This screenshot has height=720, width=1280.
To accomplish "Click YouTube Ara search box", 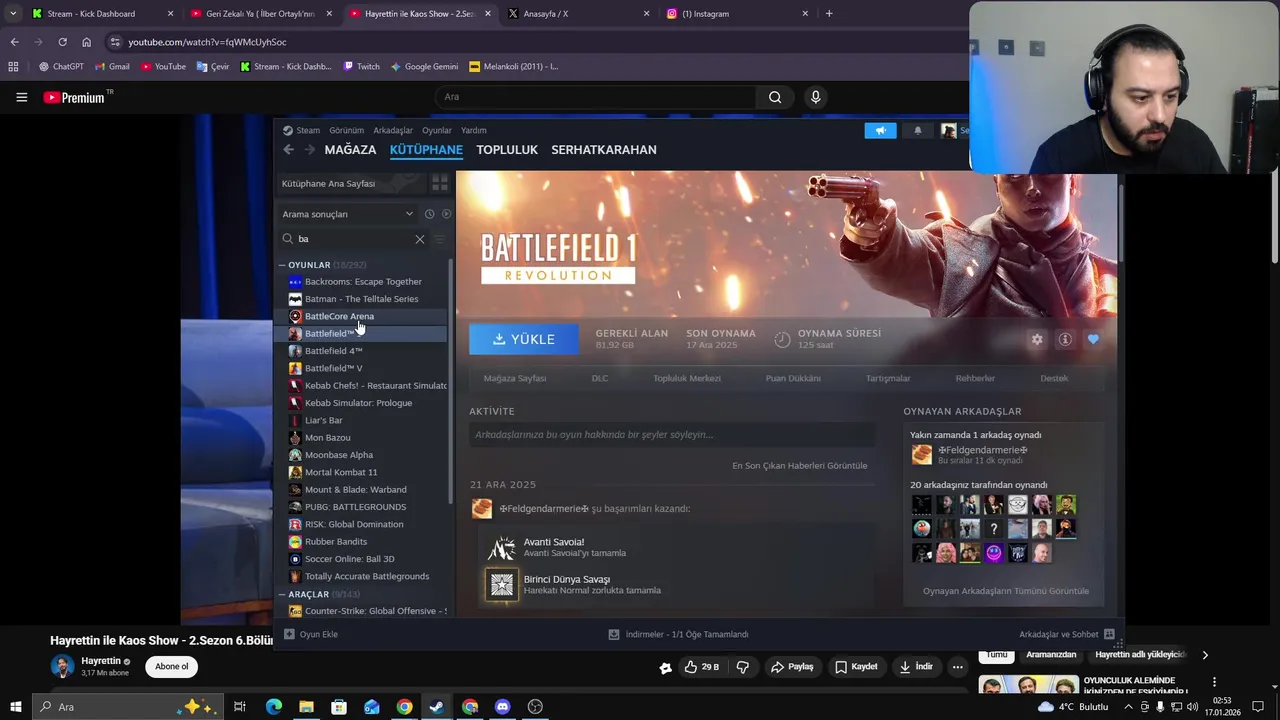I will tap(595, 97).
